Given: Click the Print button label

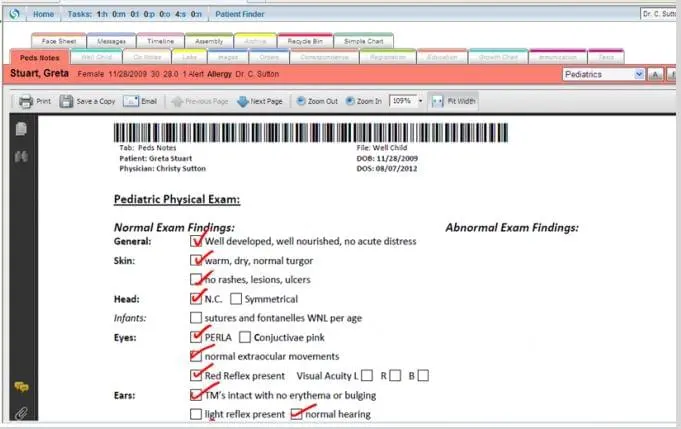Looking at the screenshot, I should coord(43,101).
